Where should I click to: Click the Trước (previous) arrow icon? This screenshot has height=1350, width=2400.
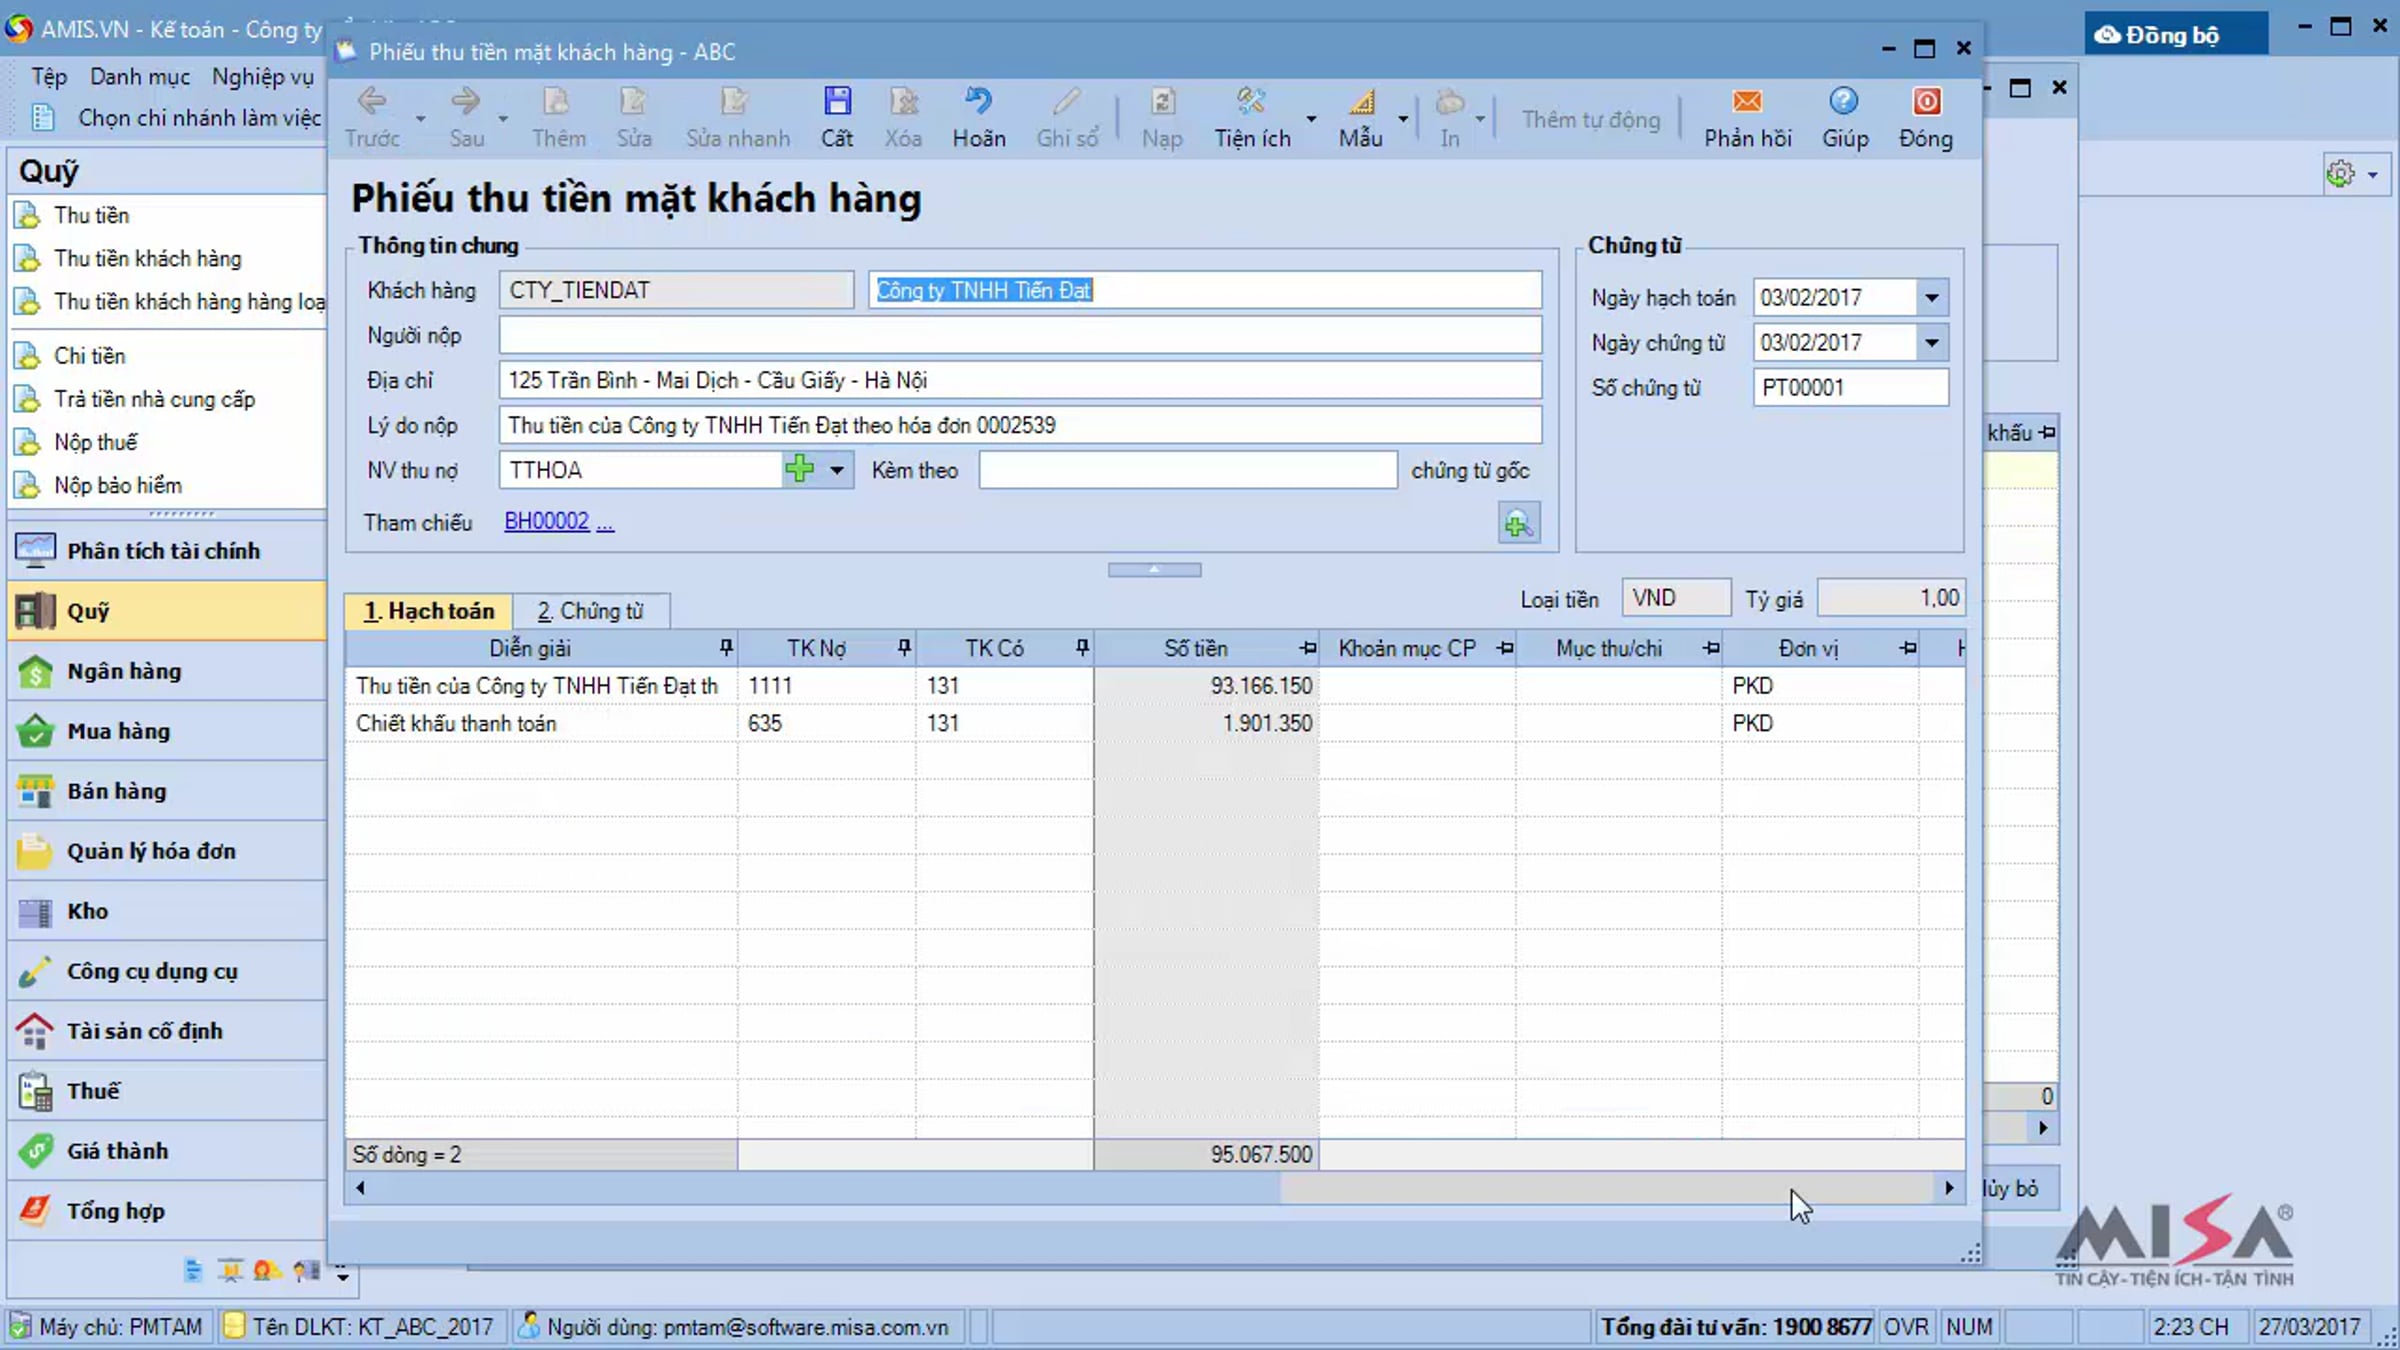click(x=372, y=102)
